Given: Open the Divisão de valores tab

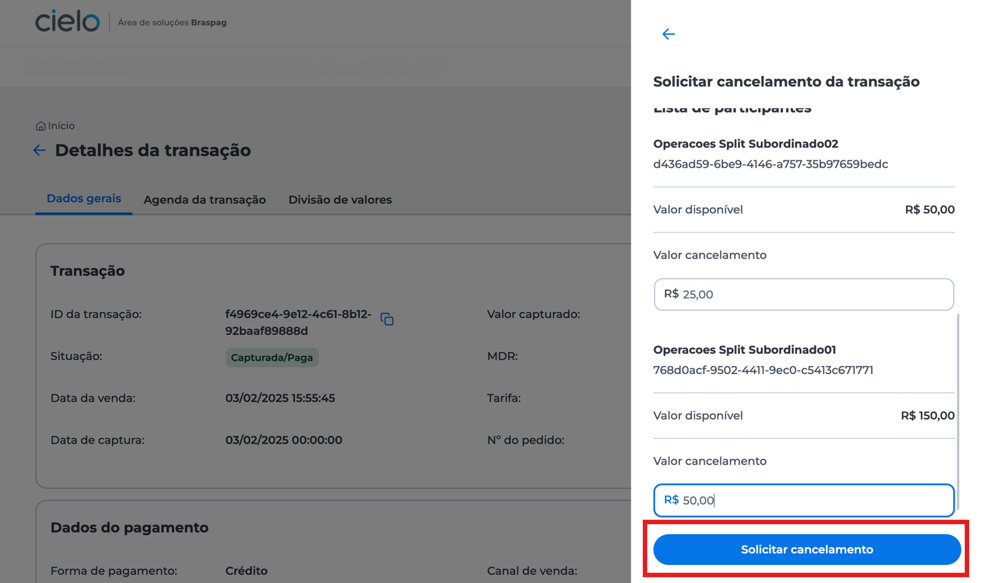Looking at the screenshot, I should pyautogui.click(x=340, y=200).
